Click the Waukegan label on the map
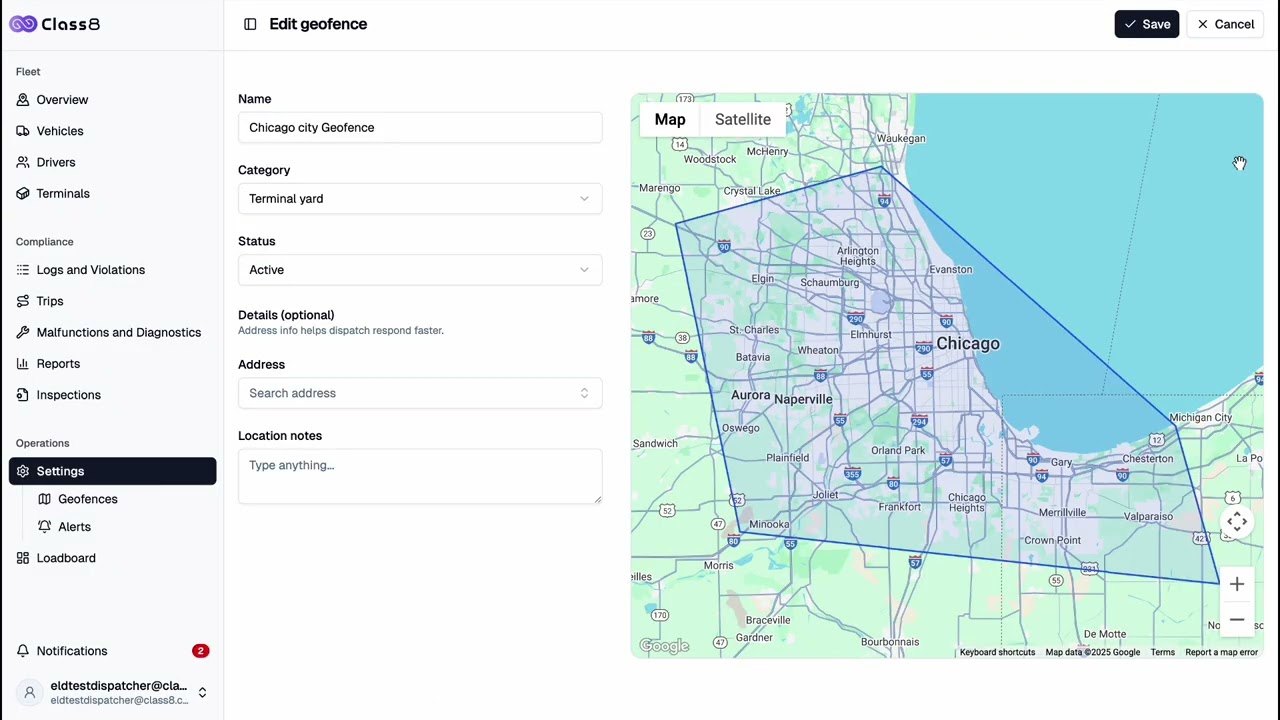Screen dimensions: 1280x720 point(901,139)
